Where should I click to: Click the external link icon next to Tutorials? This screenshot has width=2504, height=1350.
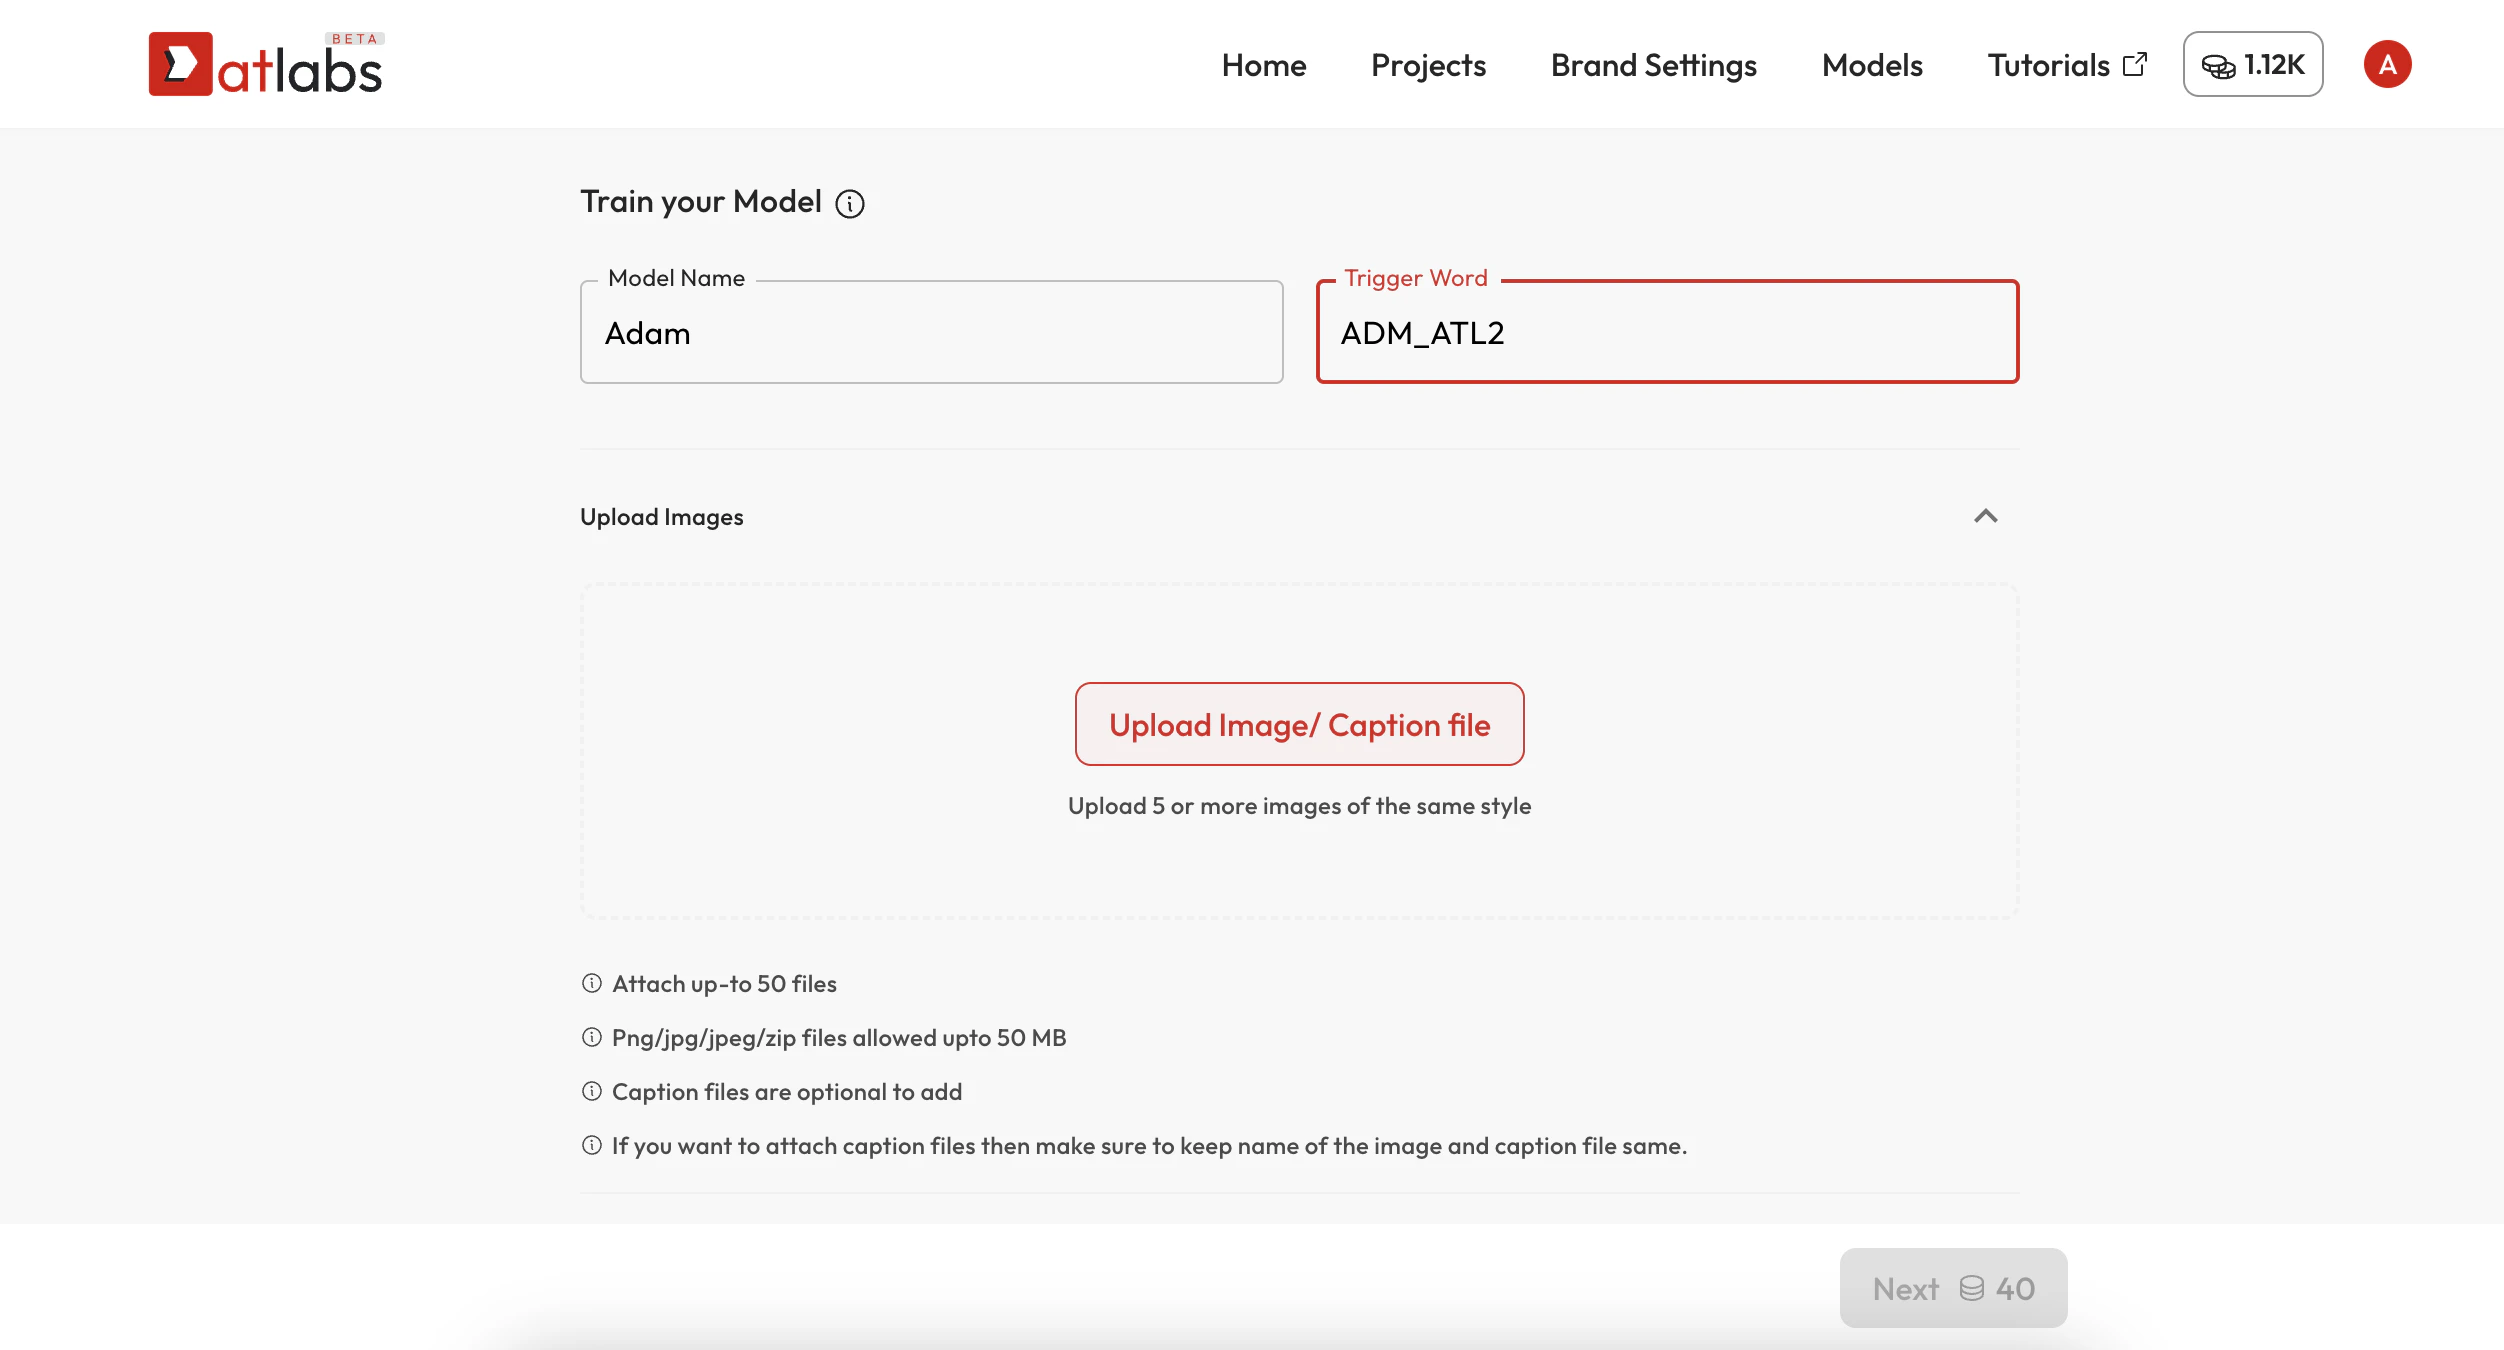click(2135, 64)
